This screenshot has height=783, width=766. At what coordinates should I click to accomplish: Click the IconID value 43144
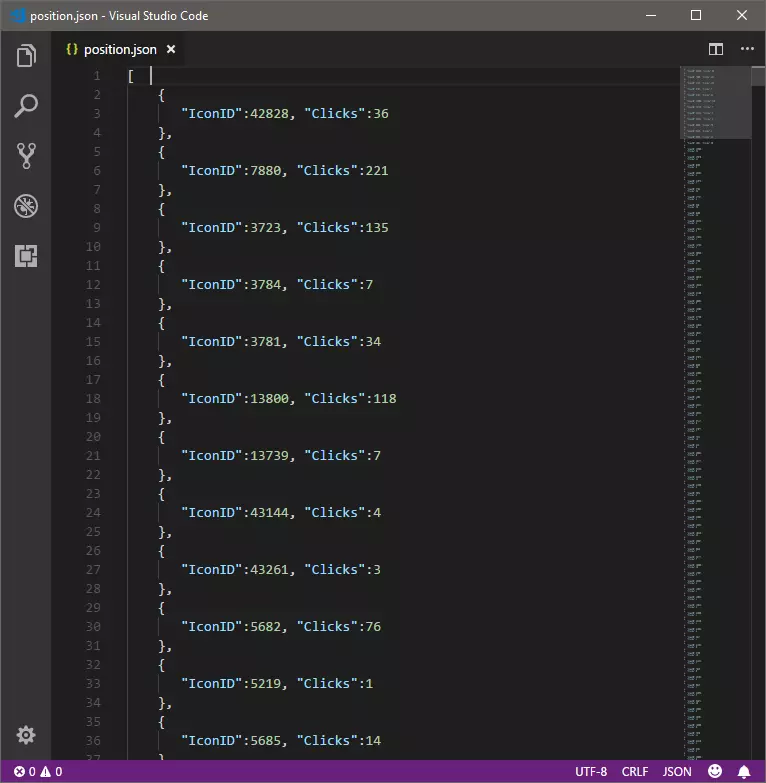269,512
